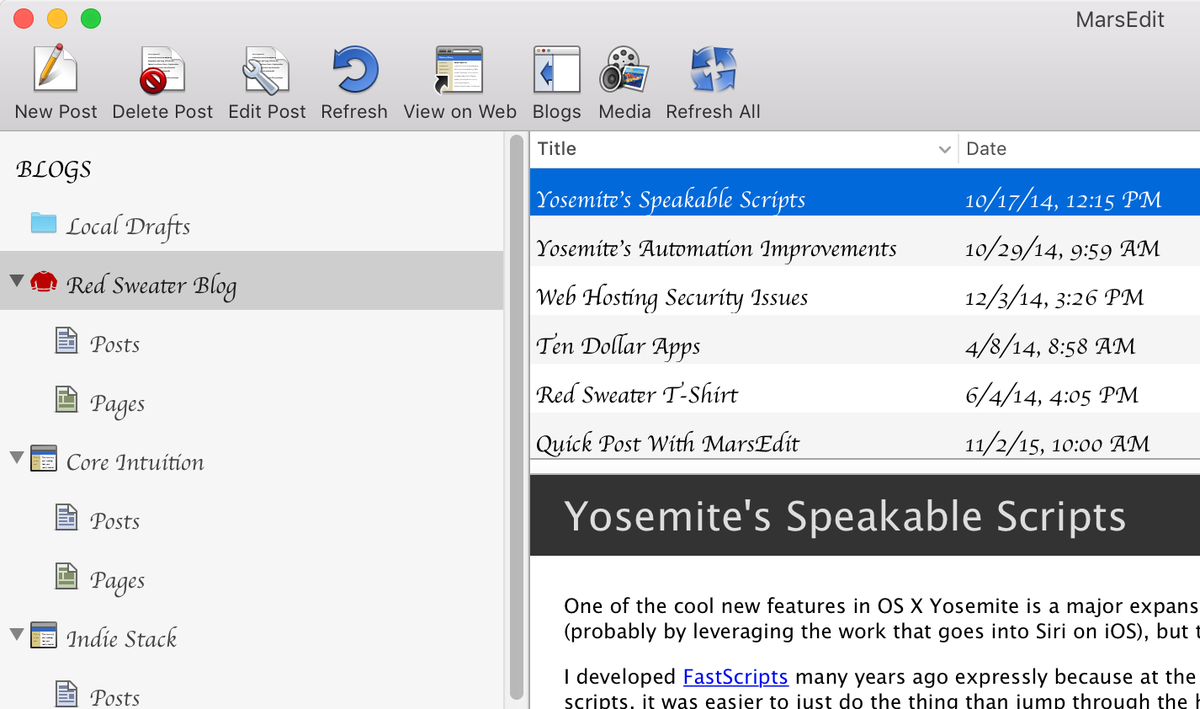The width and height of the screenshot is (1200, 709).
Task: Click date 6/4/14, 4:05 PM
Action: click(x=1052, y=396)
